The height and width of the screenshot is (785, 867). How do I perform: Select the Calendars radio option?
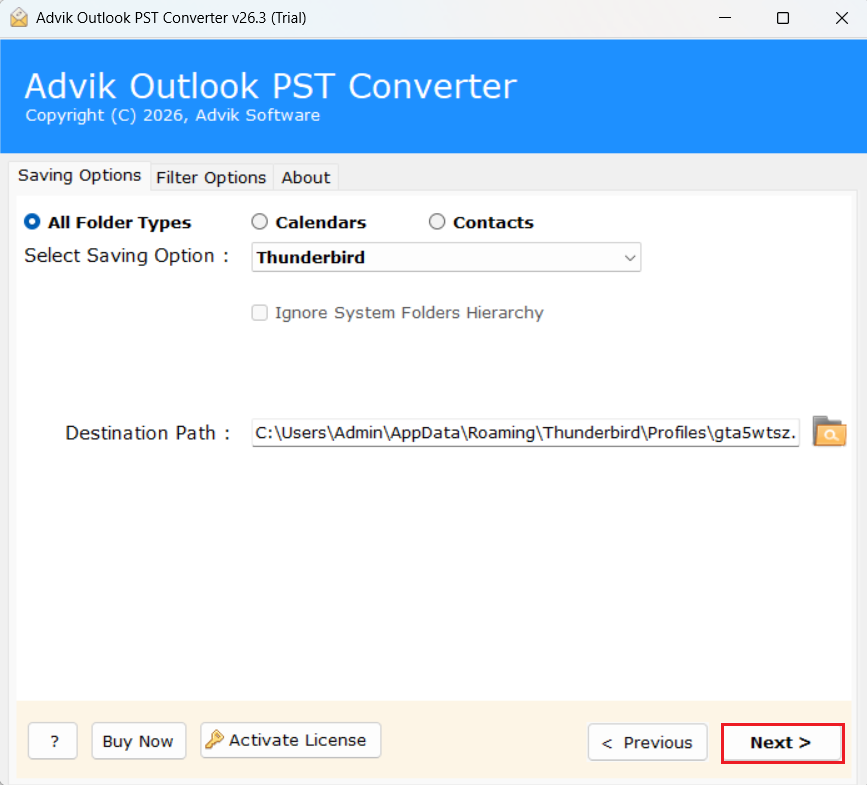point(259,222)
